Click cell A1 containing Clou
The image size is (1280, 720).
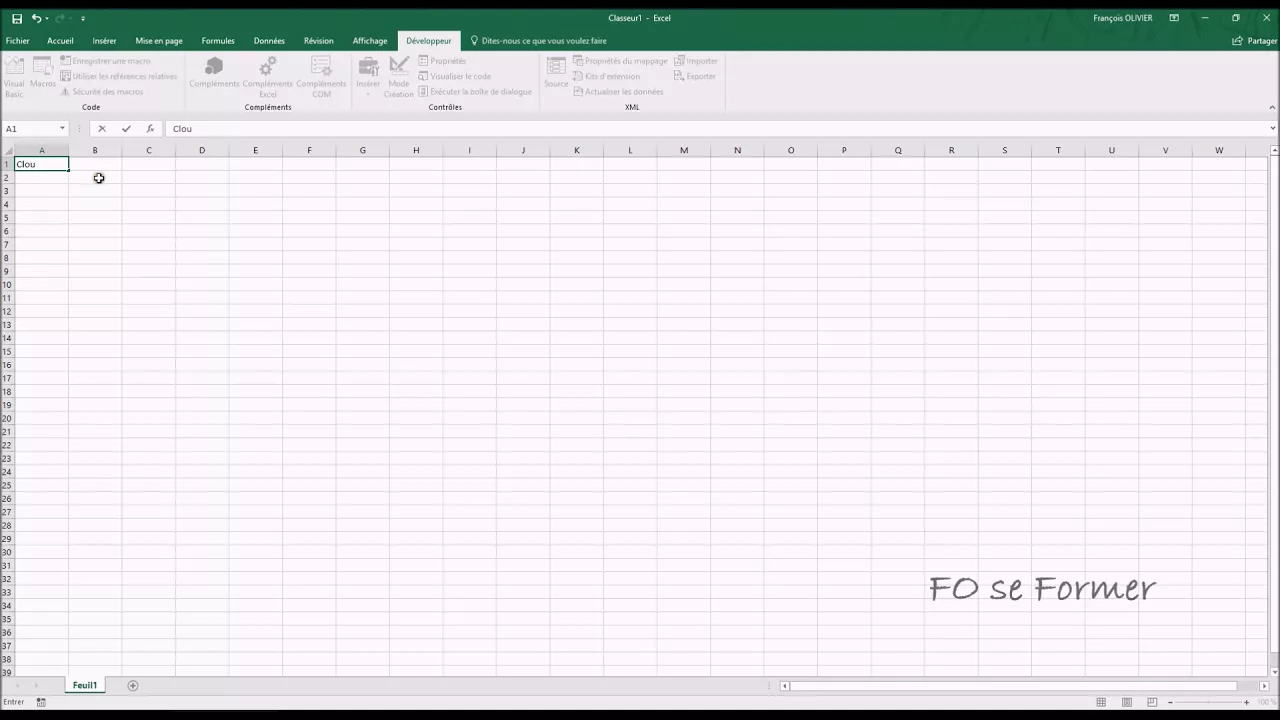42,164
